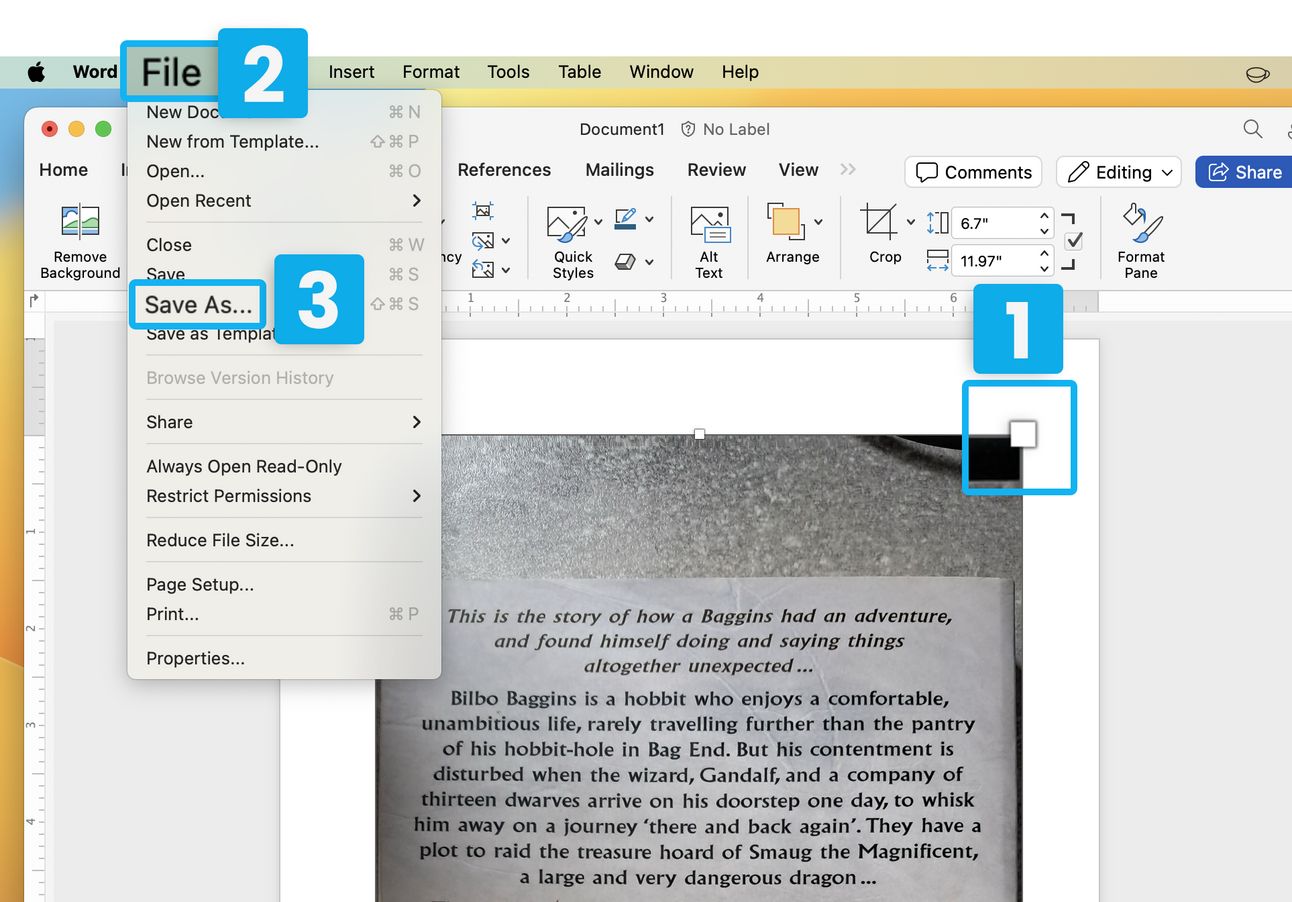The image size is (1292, 902).
Task: Toggle the lock aspect ratio checkbox
Action: 1074,241
